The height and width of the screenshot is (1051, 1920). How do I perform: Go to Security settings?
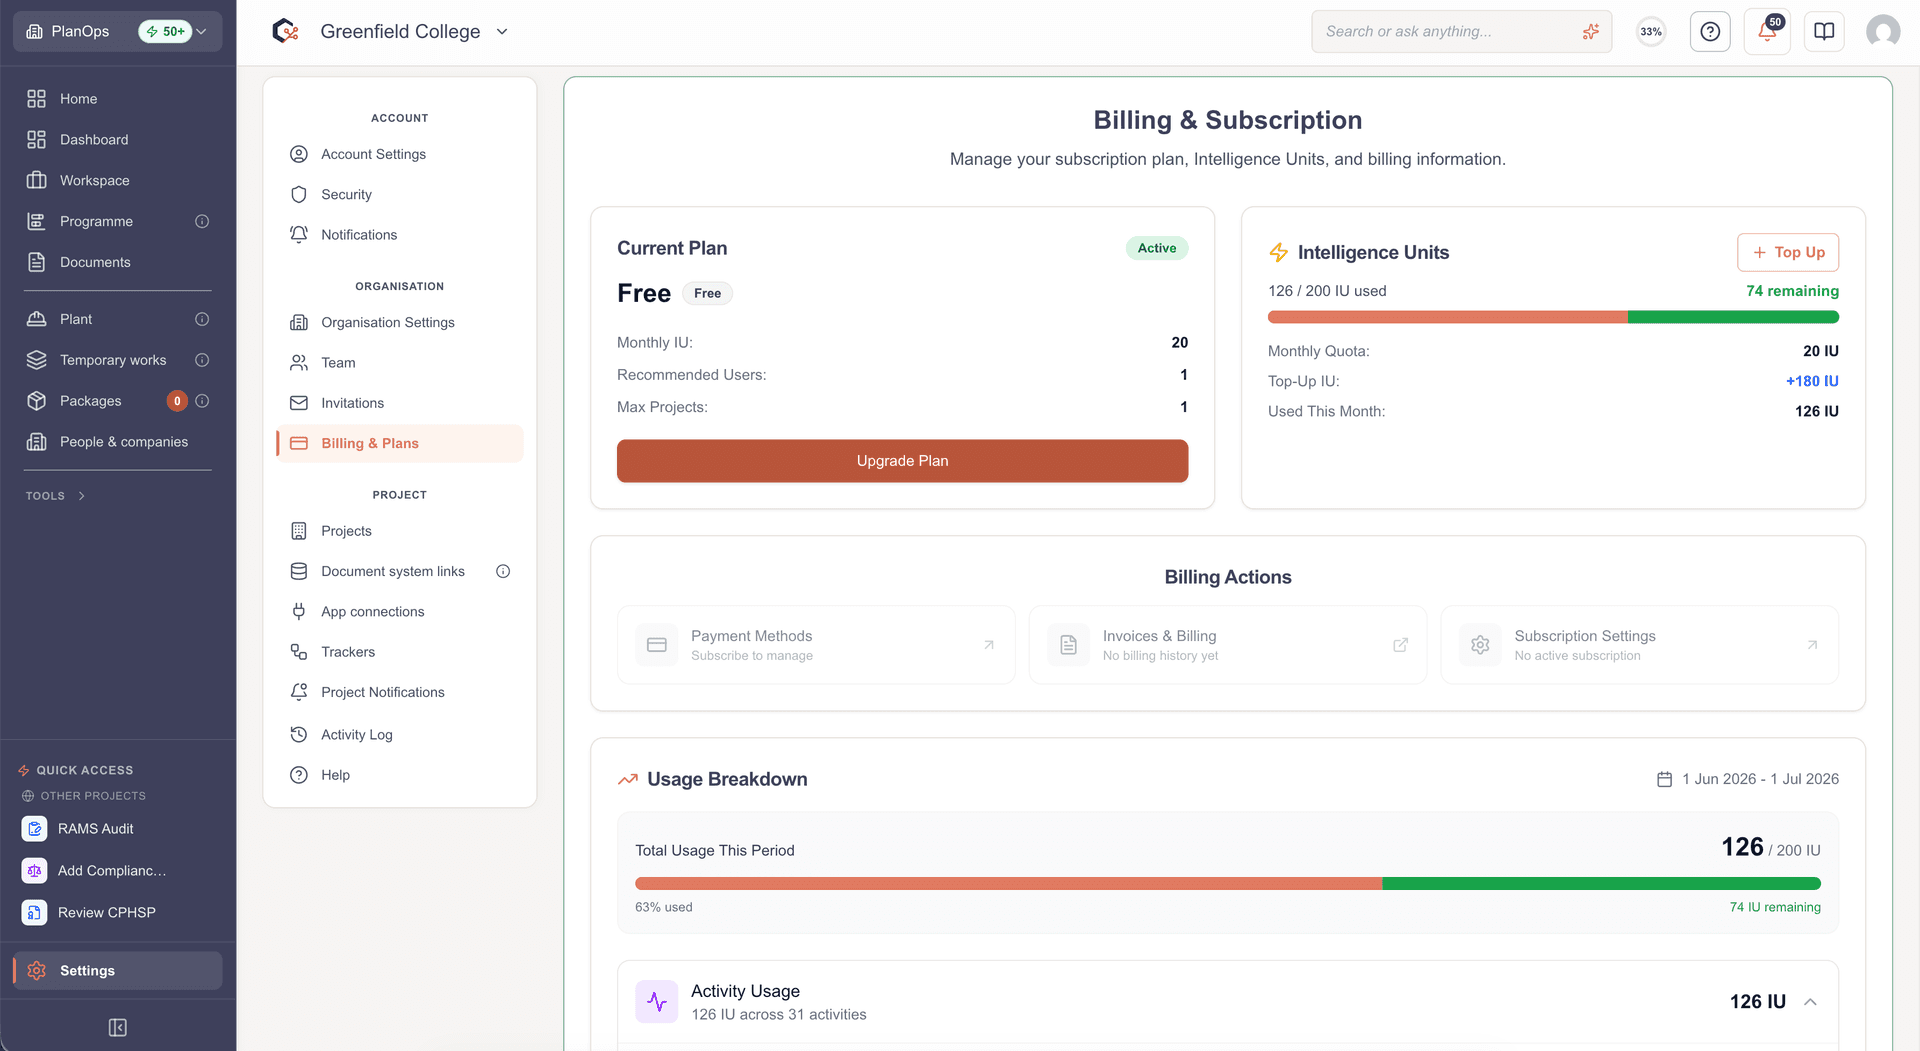(400, 194)
